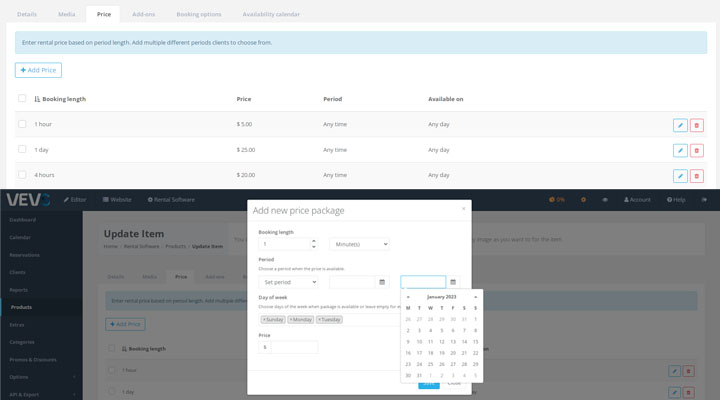Toggle the preview eye icon in the navbar
This screenshot has height=400, width=720.
pos(605,200)
